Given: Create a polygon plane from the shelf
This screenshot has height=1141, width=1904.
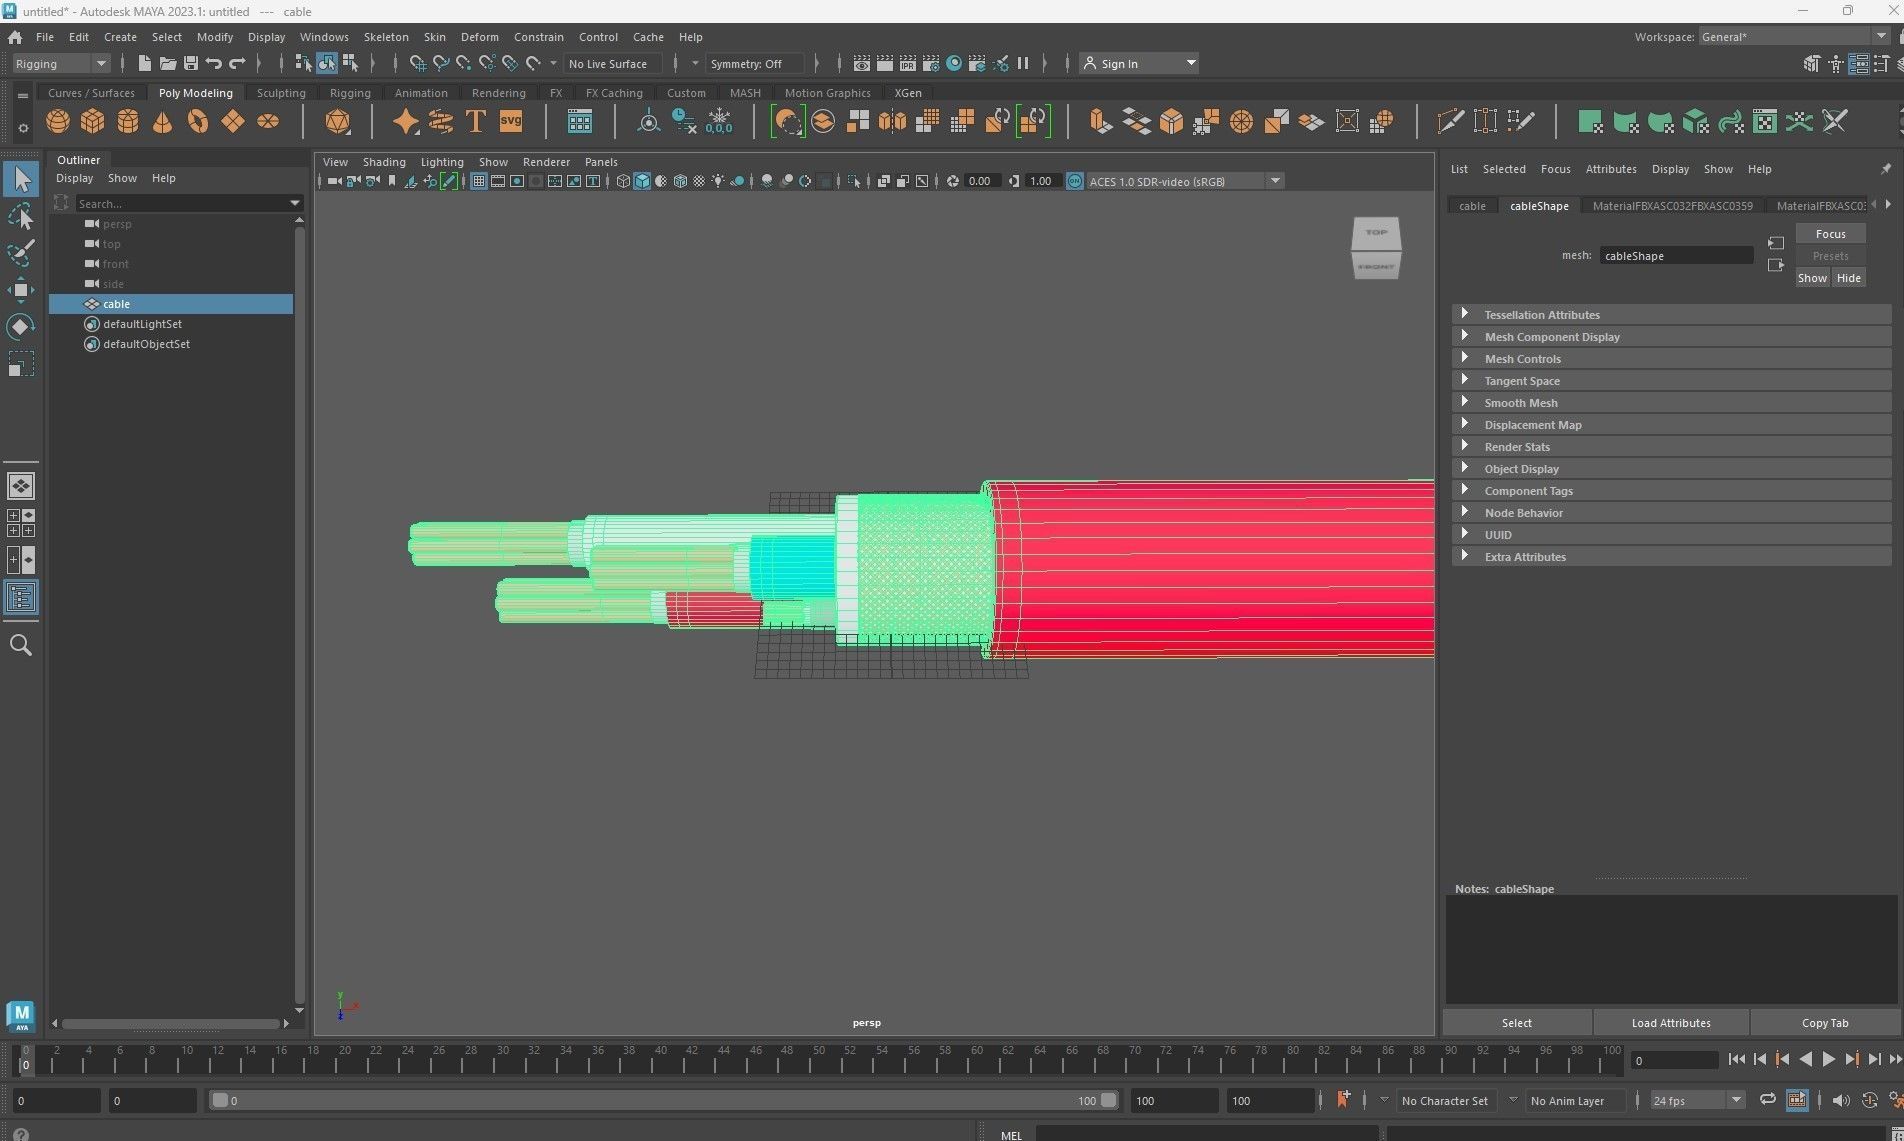Looking at the screenshot, I should (233, 122).
